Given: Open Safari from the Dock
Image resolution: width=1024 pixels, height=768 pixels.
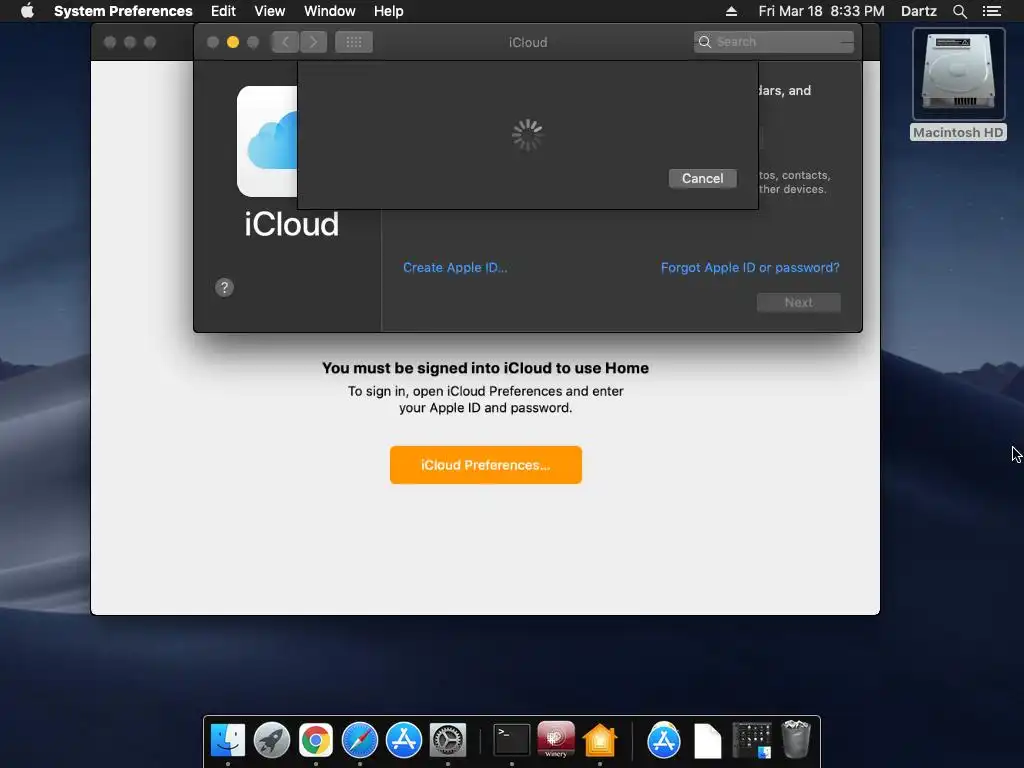Looking at the screenshot, I should click(360, 740).
